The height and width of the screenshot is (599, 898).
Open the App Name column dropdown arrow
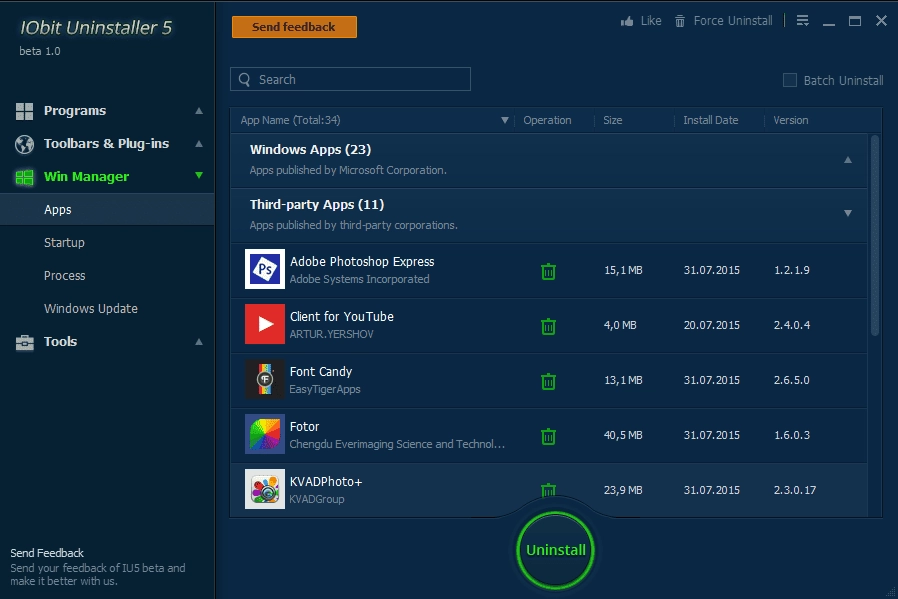pyautogui.click(x=505, y=120)
